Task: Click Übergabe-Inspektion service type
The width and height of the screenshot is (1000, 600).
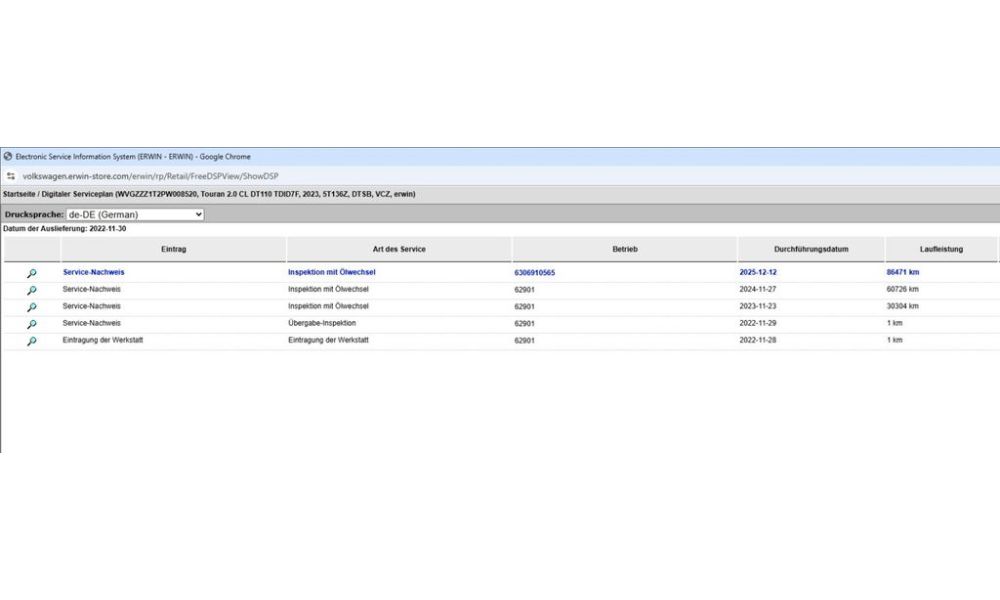Action: 321,323
